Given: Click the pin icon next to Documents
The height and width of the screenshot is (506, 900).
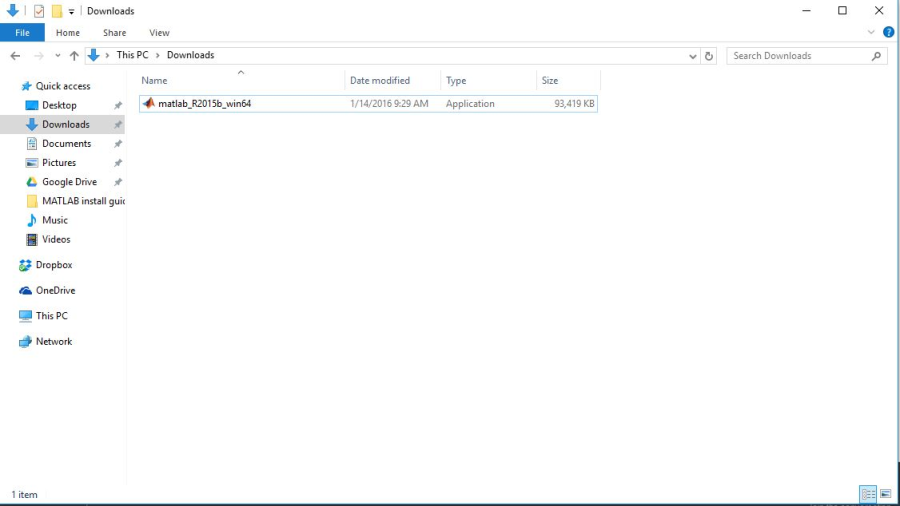Looking at the screenshot, I should [118, 143].
